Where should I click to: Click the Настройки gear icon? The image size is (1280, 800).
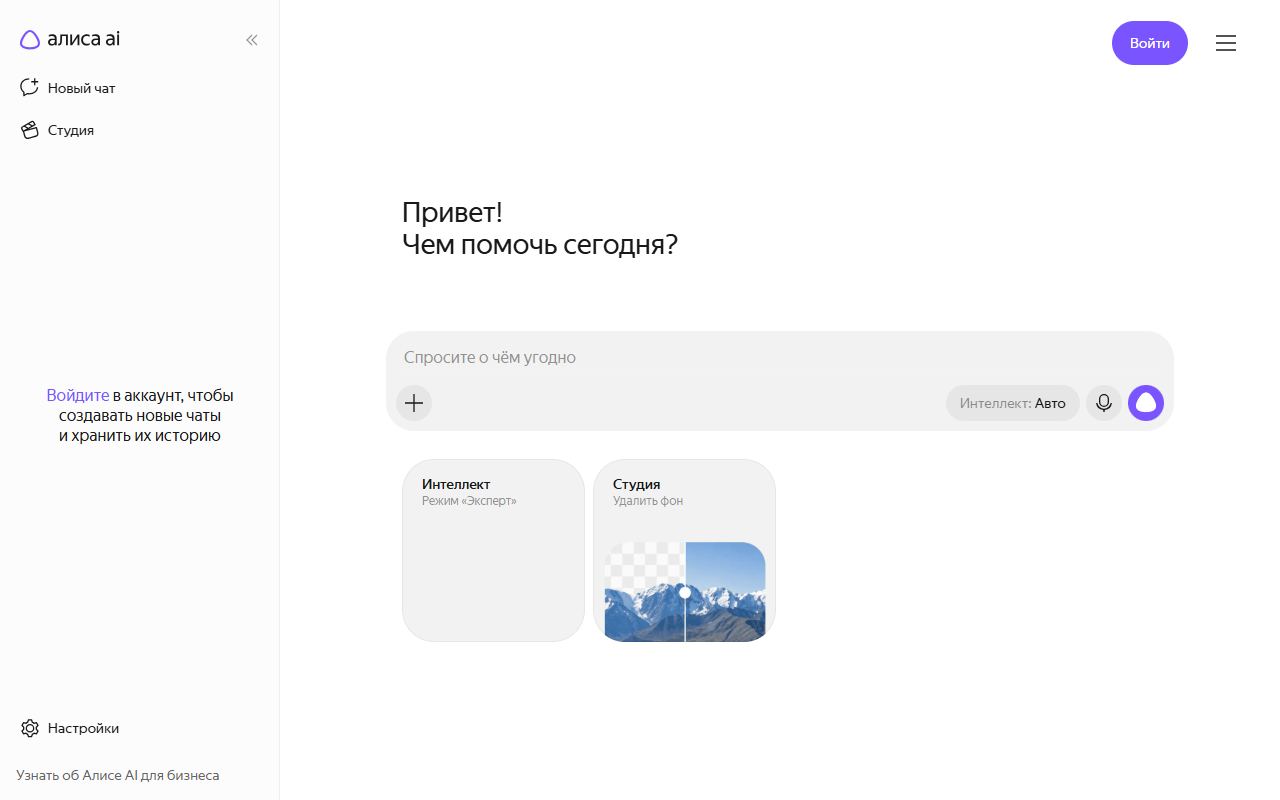pyautogui.click(x=29, y=728)
